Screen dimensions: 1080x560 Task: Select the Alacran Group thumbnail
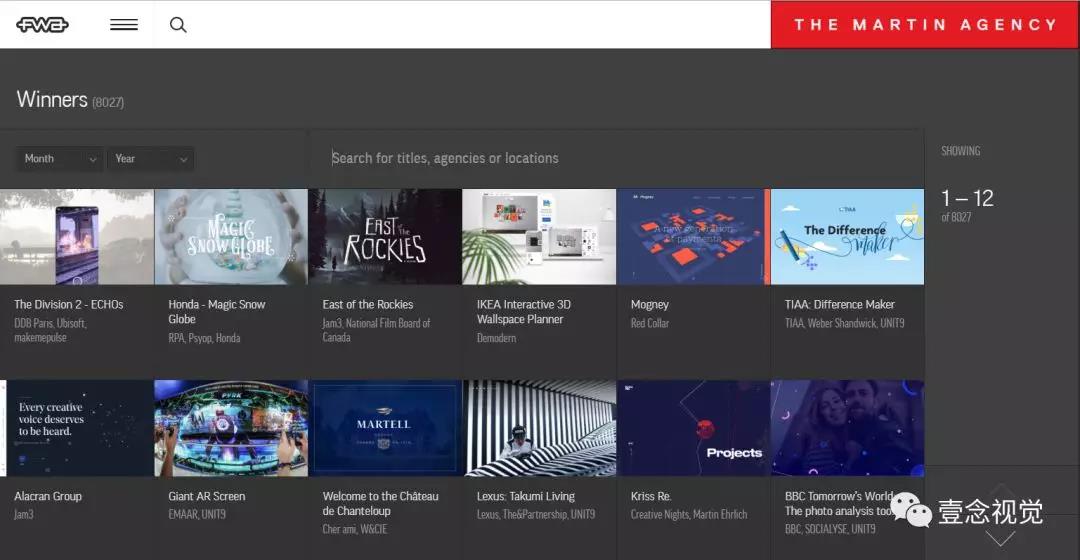(x=77, y=428)
